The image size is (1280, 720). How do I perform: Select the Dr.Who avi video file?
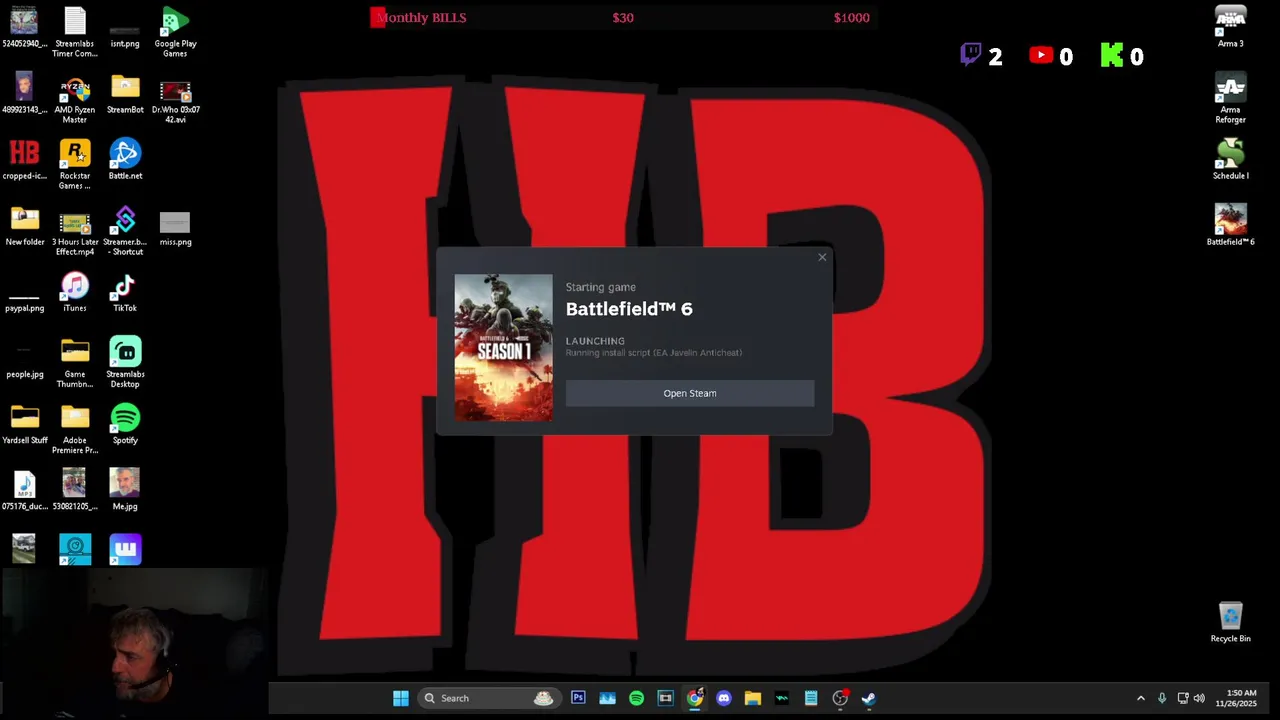pos(175,100)
